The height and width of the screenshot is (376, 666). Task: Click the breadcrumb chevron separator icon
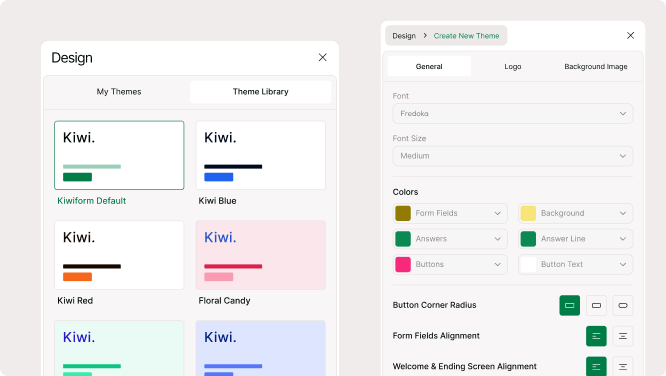(425, 36)
